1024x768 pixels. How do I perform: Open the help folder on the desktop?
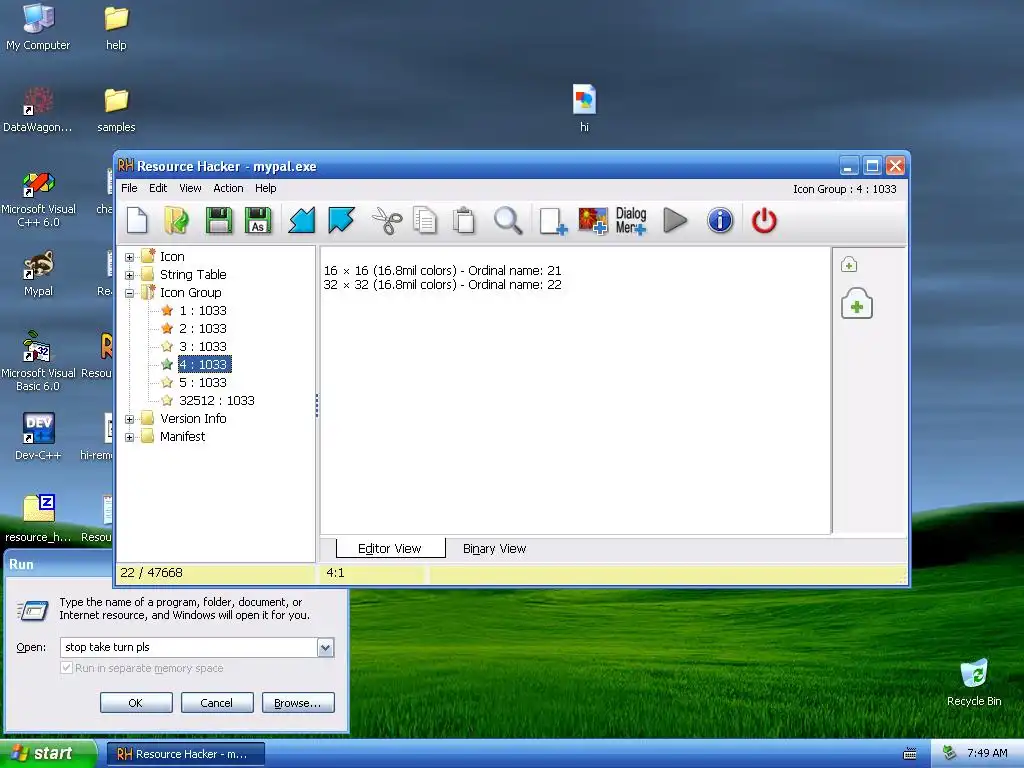pos(116,28)
